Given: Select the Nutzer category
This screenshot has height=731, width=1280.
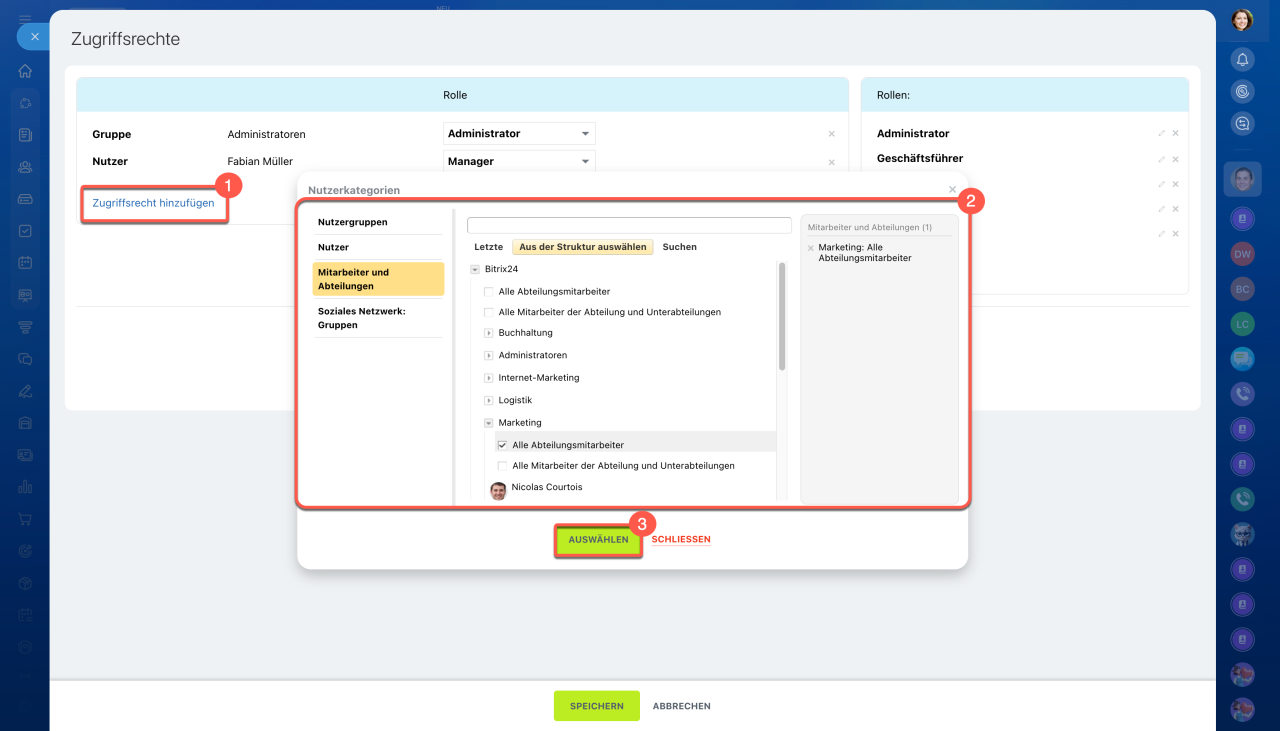Looking at the screenshot, I should (x=378, y=247).
